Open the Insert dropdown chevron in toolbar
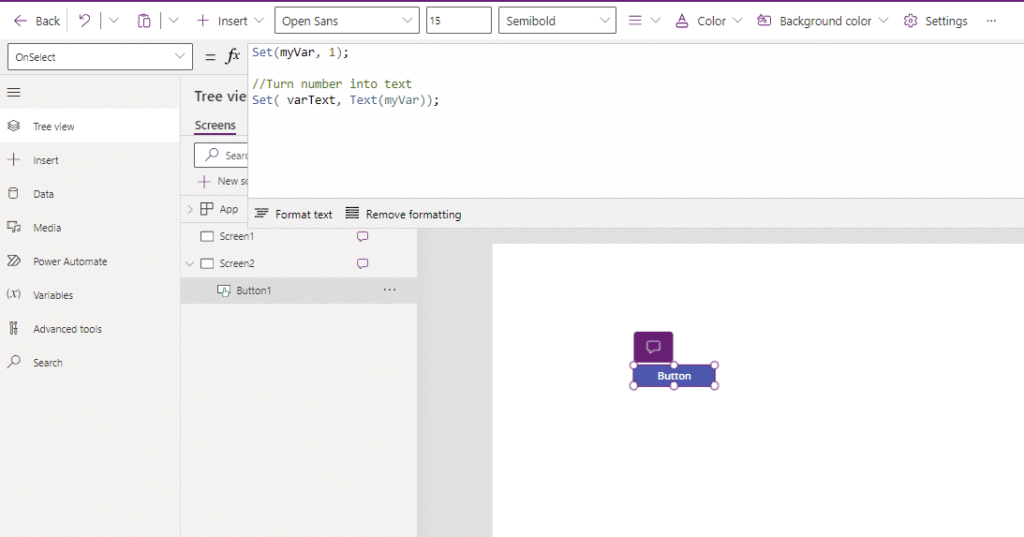 259,21
